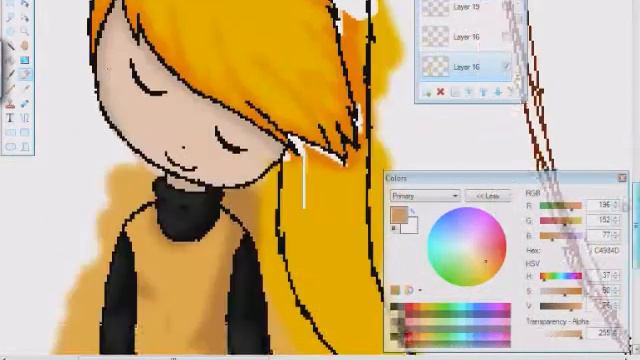Click the H value field showing 37
Screen dimensions: 640x360
603,276
